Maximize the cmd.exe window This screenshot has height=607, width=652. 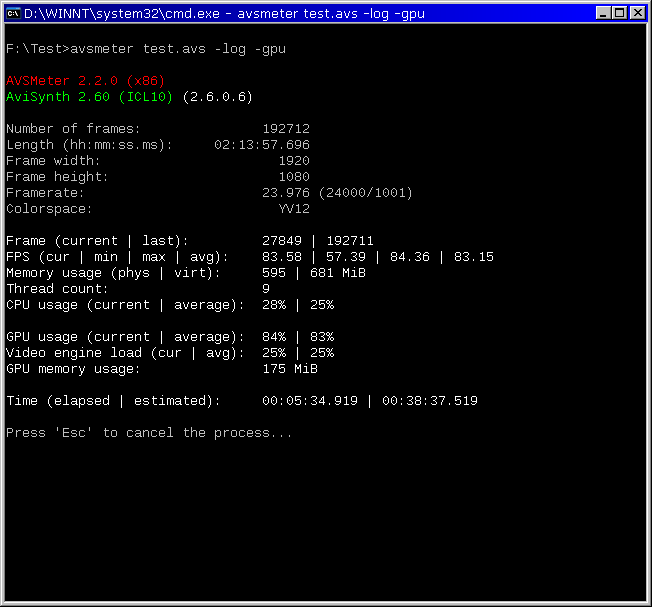point(620,13)
